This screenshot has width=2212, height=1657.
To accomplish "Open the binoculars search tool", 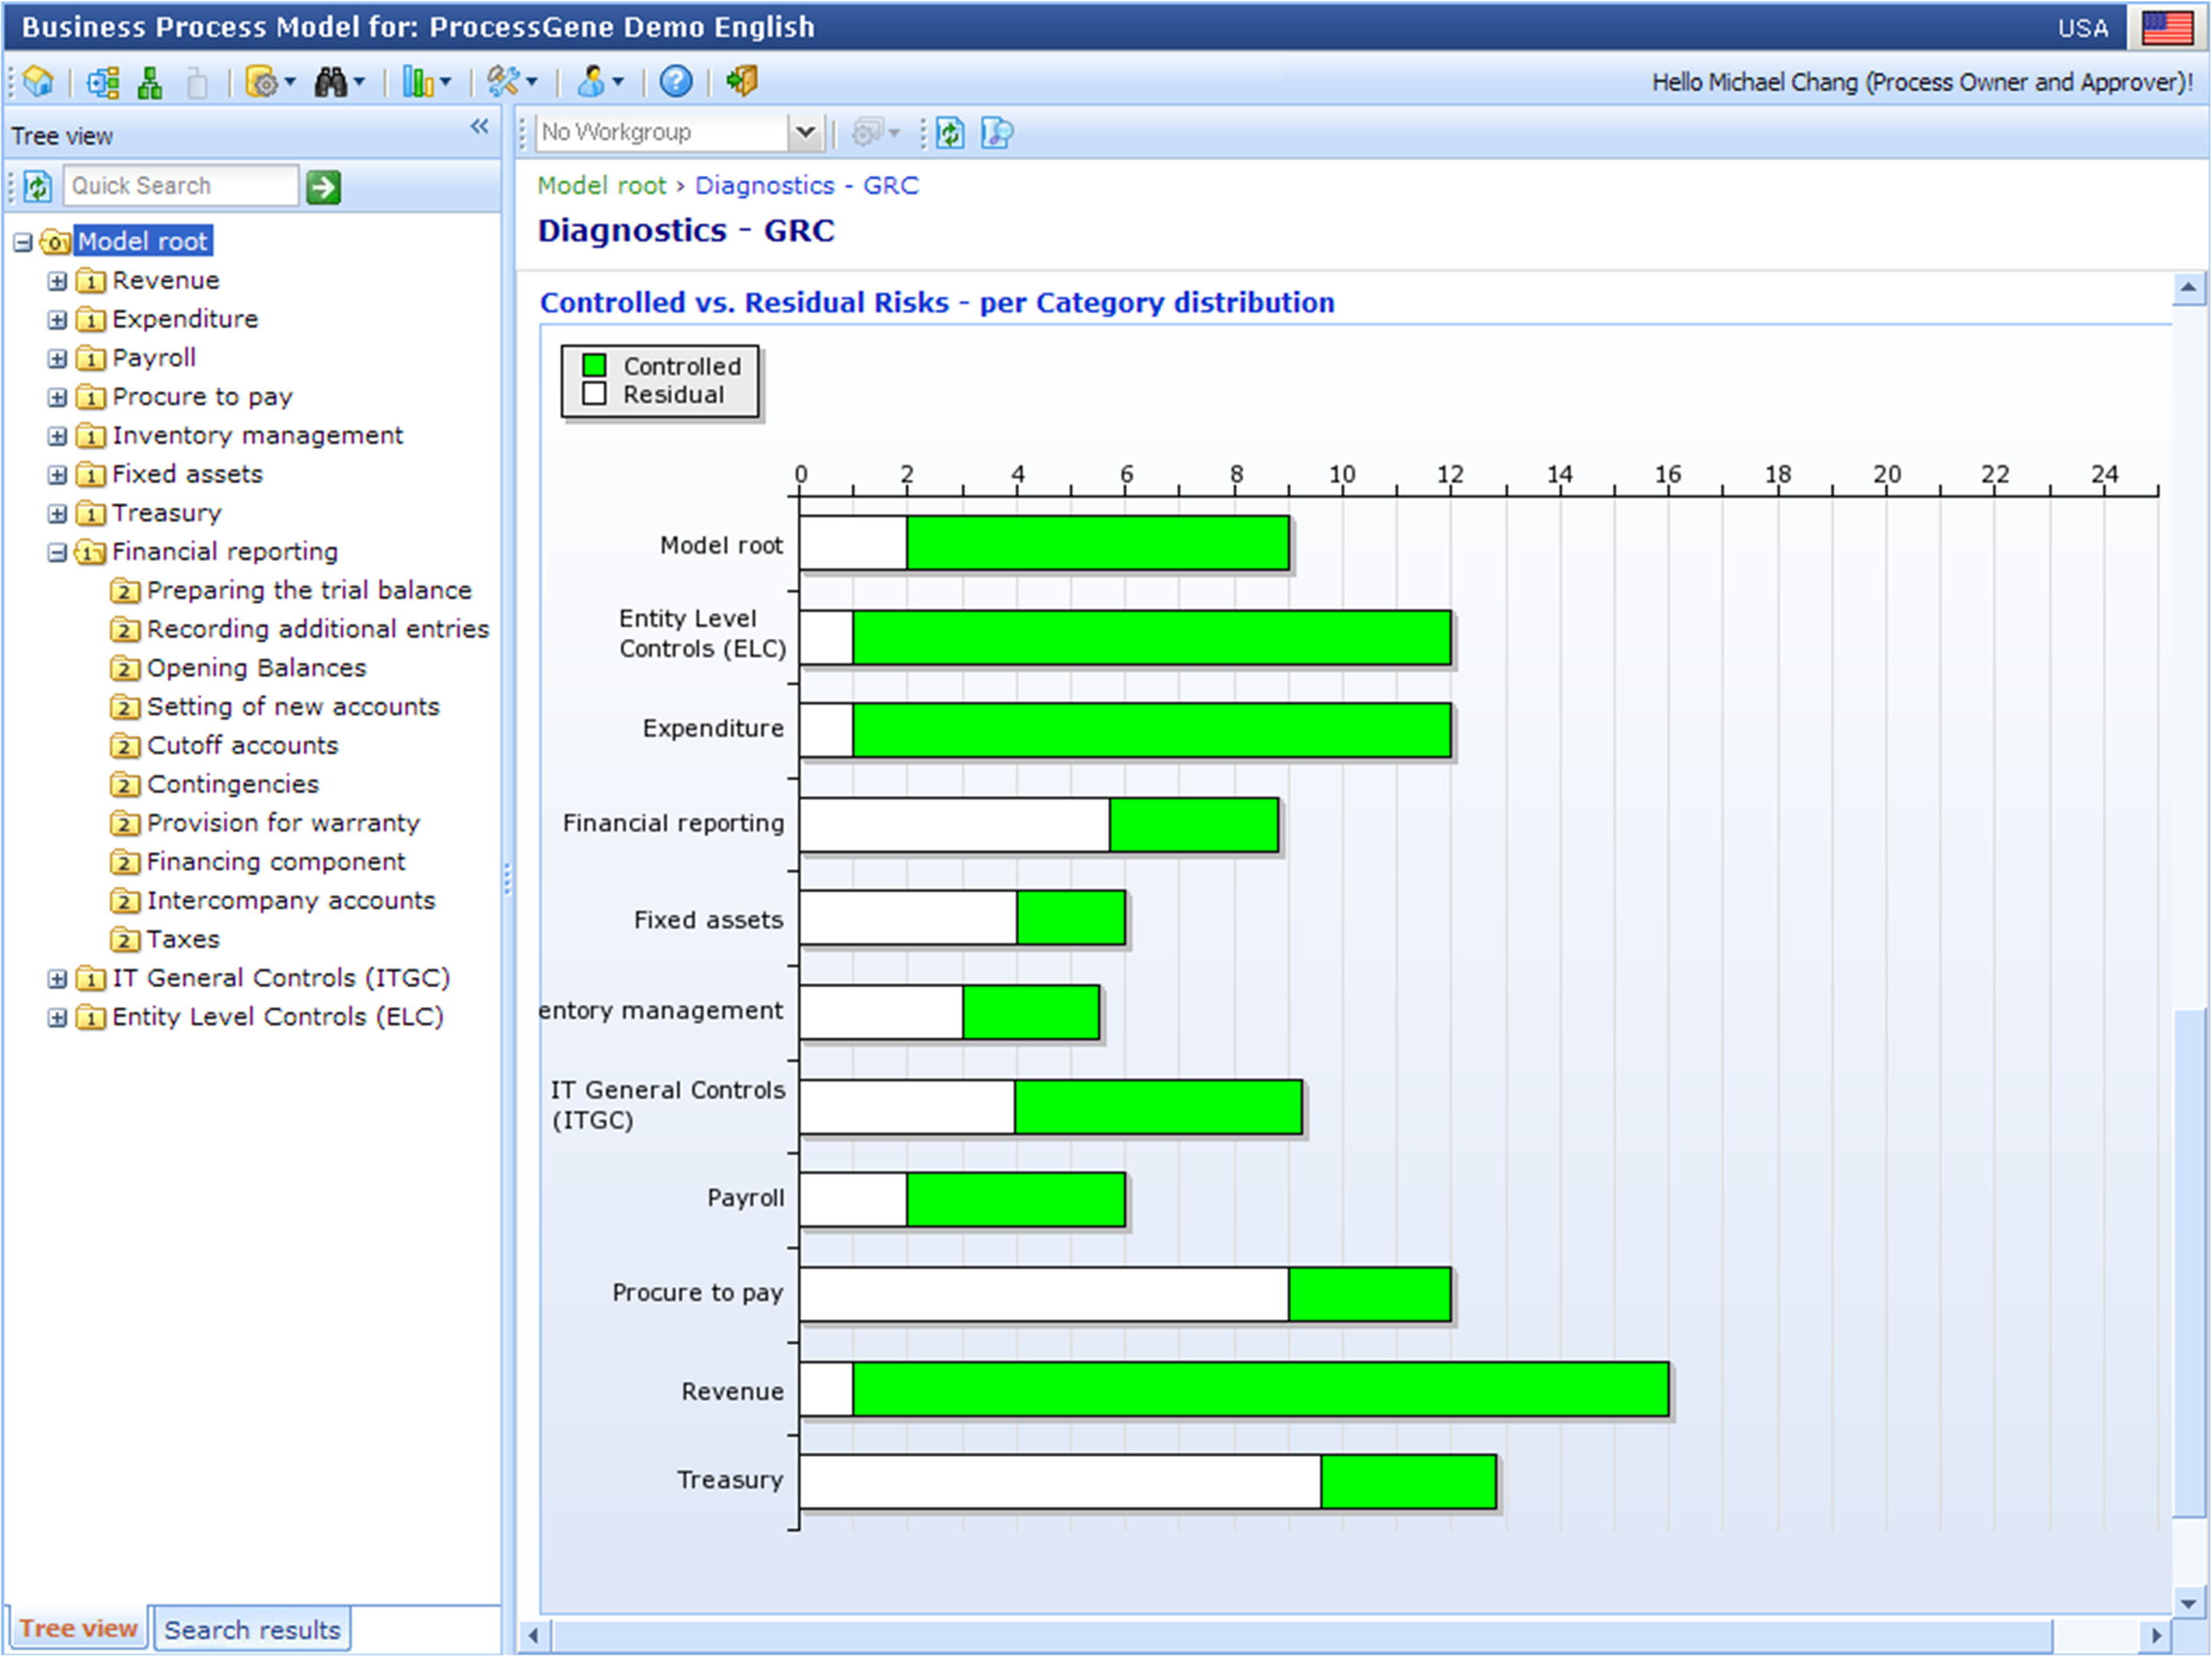I will tap(330, 82).
